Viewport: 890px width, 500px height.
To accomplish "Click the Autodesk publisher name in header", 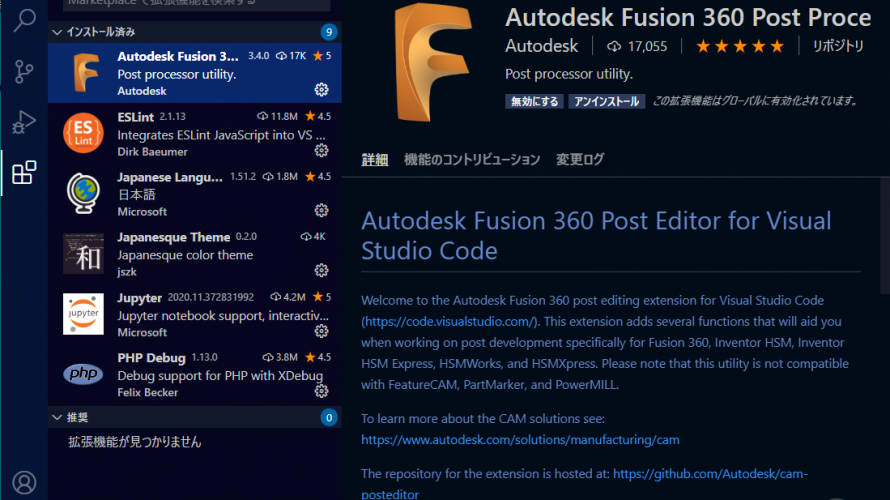I will 541,46.
